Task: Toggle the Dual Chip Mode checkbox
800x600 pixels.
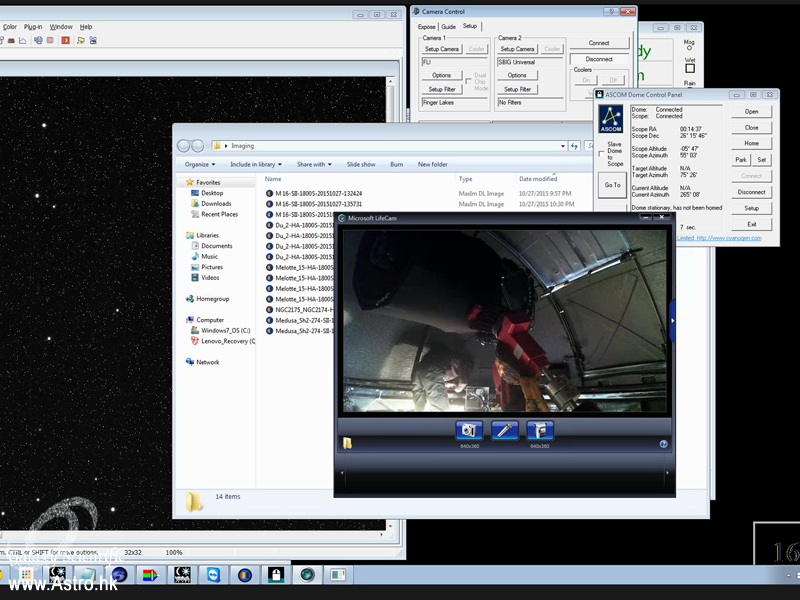Action: (469, 81)
